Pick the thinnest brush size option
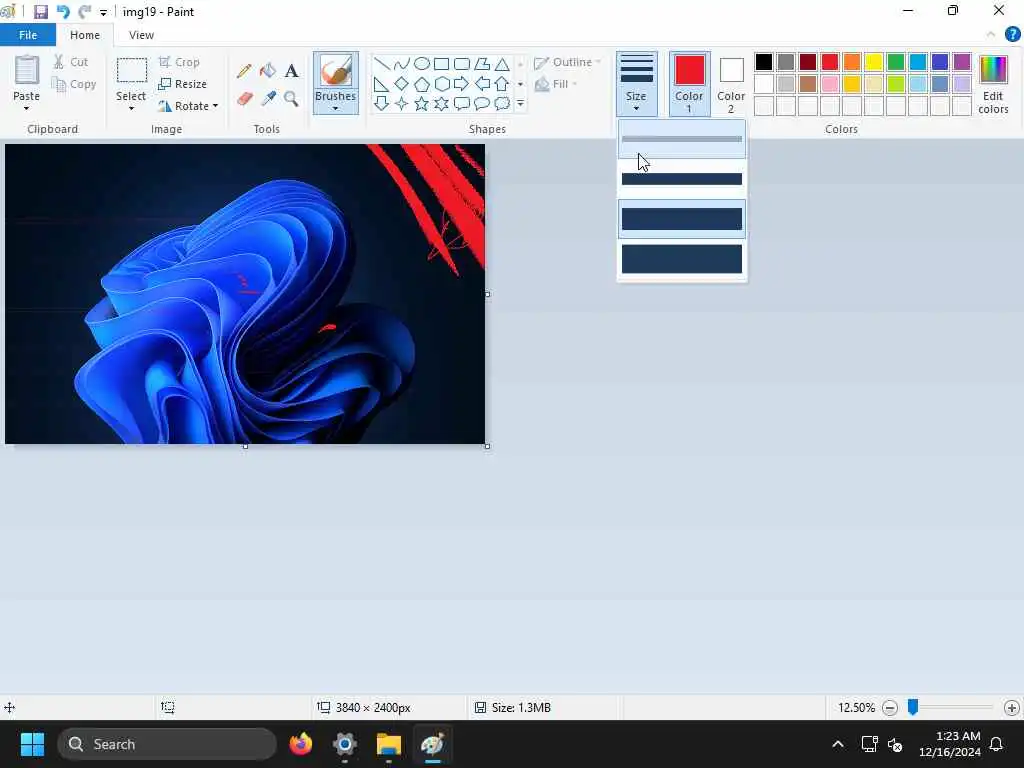 click(x=682, y=138)
